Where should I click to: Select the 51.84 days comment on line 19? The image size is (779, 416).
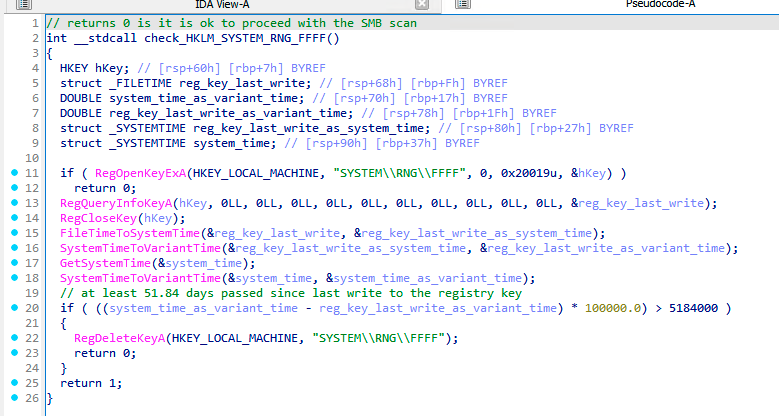[x=291, y=293]
